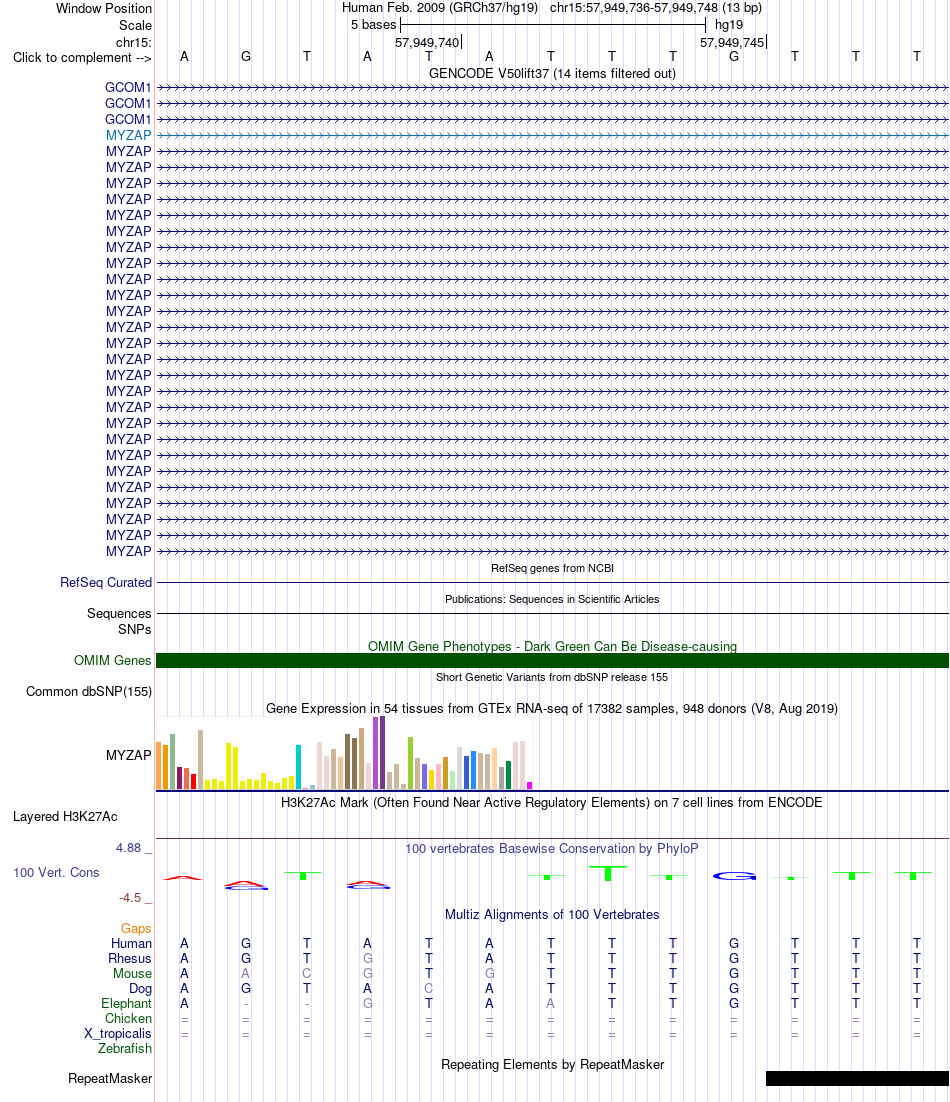Click the 'Click to complement -->' label
This screenshot has width=950, height=1102.
click(x=82, y=58)
